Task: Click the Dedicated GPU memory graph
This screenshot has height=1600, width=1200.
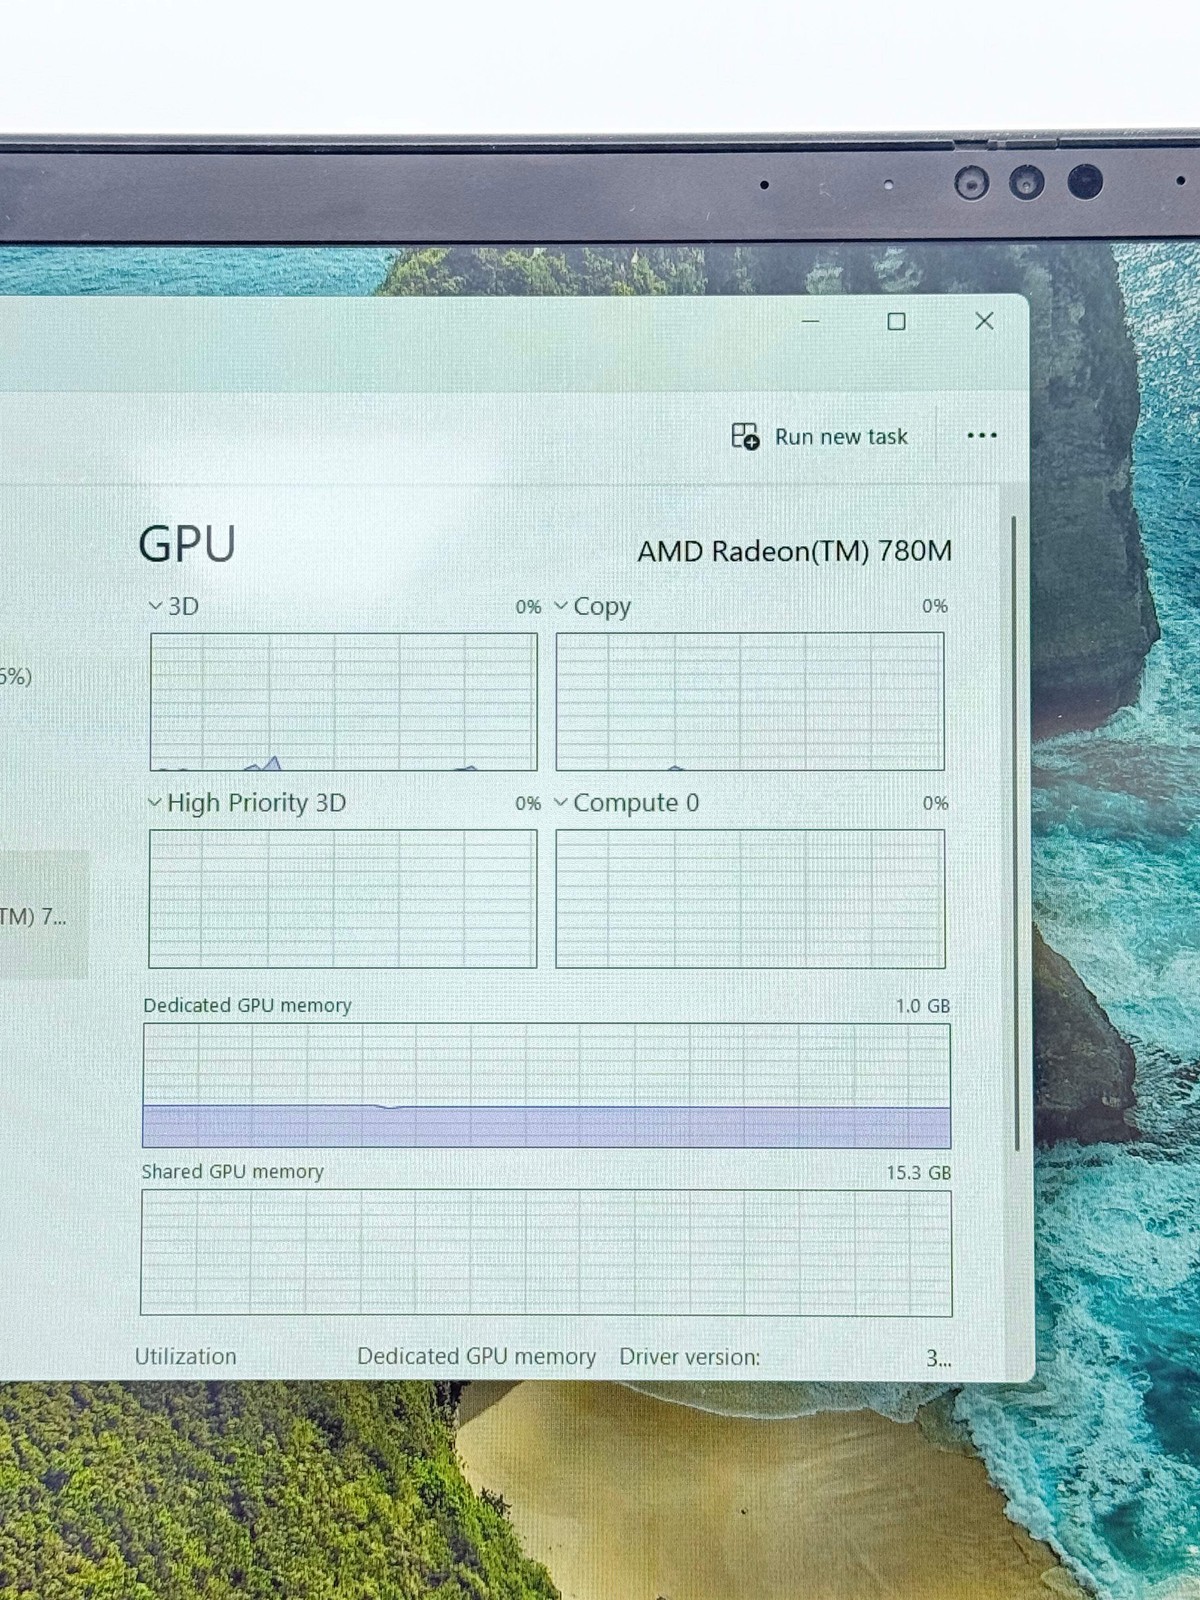Action: (x=547, y=1085)
